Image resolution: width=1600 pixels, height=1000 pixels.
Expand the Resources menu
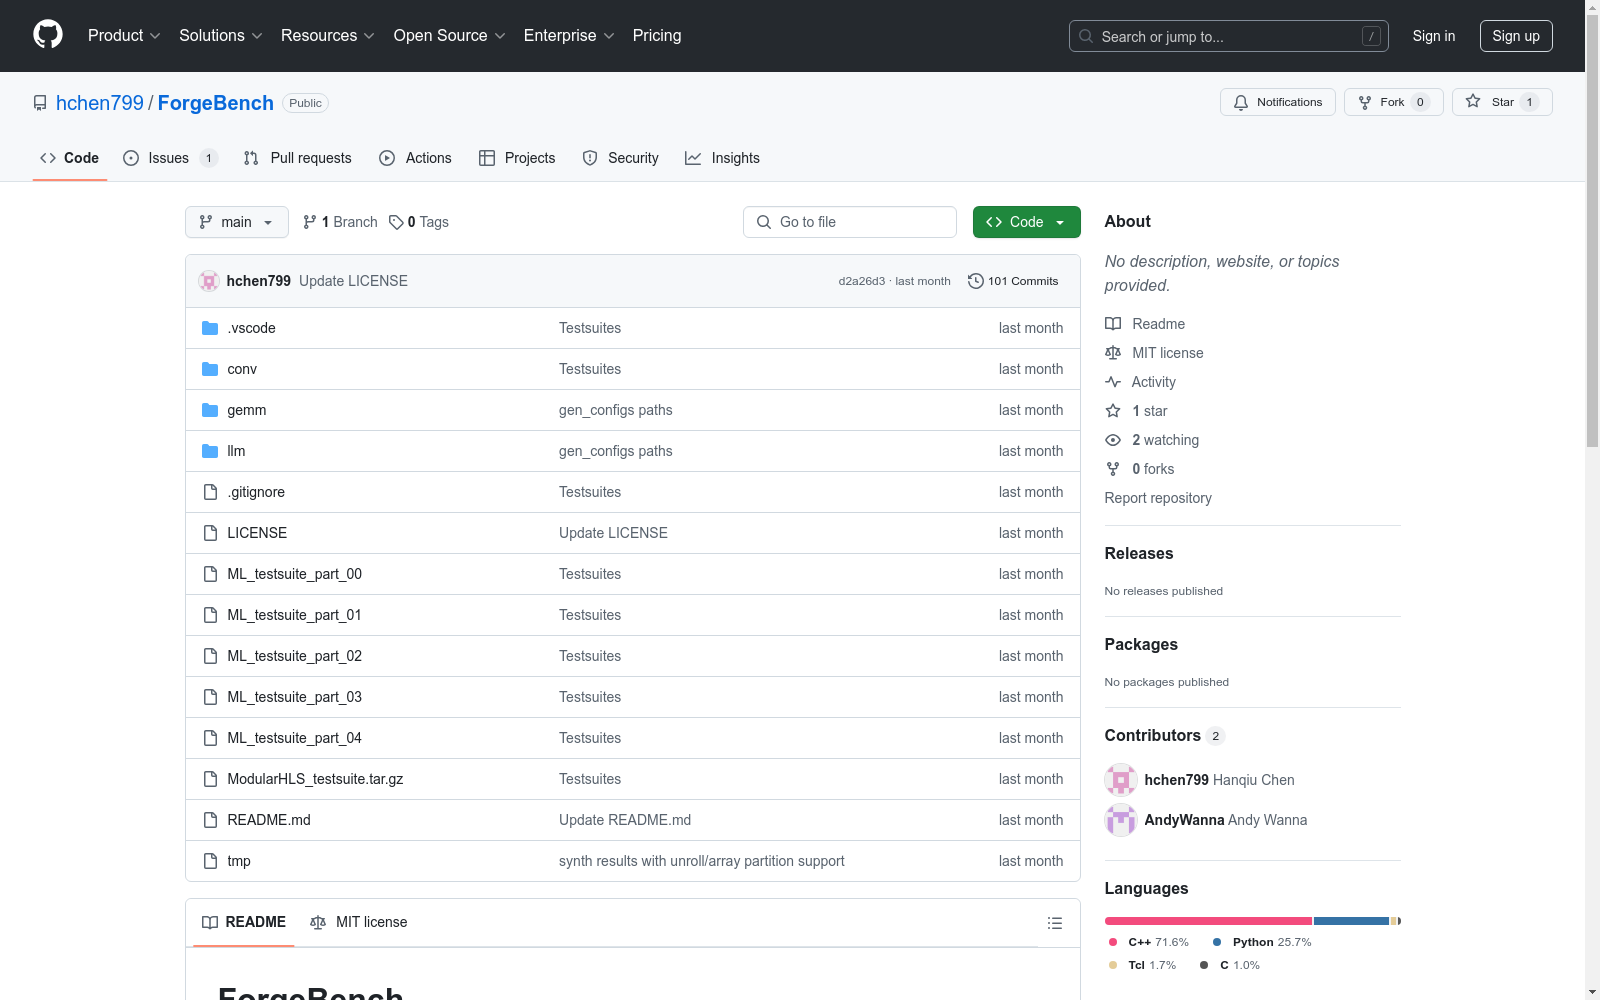[328, 36]
